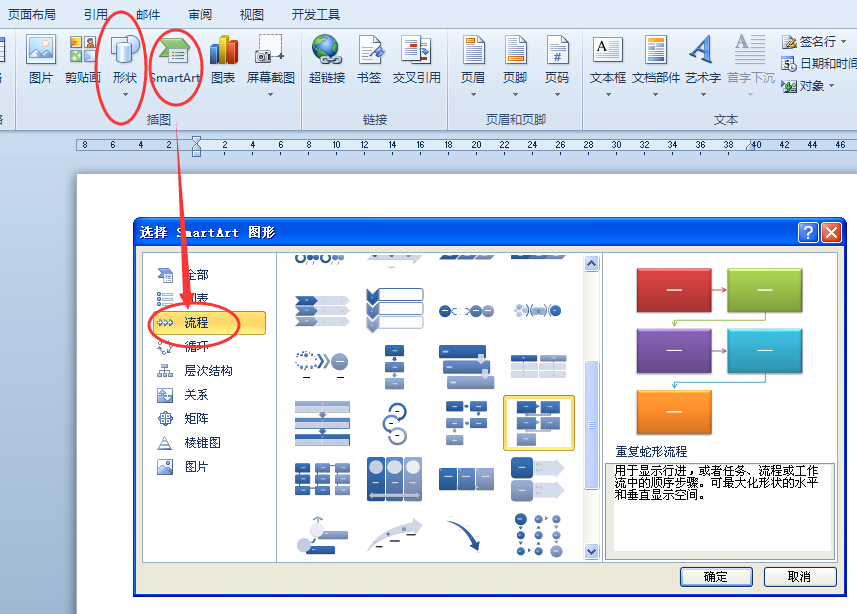Switch to the View (视图) tab
The width and height of the screenshot is (857, 614).
[x=252, y=15]
